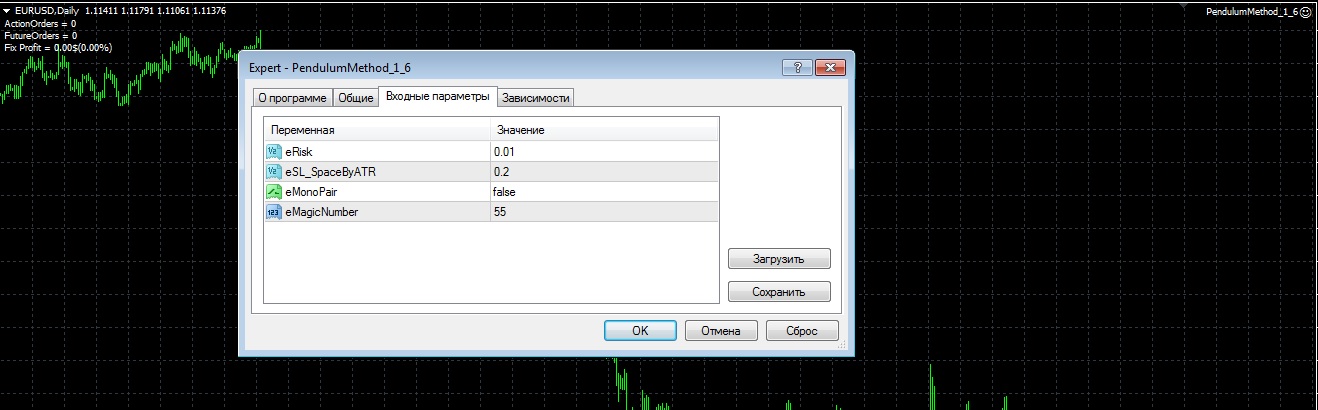The width and height of the screenshot is (1318, 410).
Task: Click the eMonoPair boolean type icon
Action: (274, 191)
